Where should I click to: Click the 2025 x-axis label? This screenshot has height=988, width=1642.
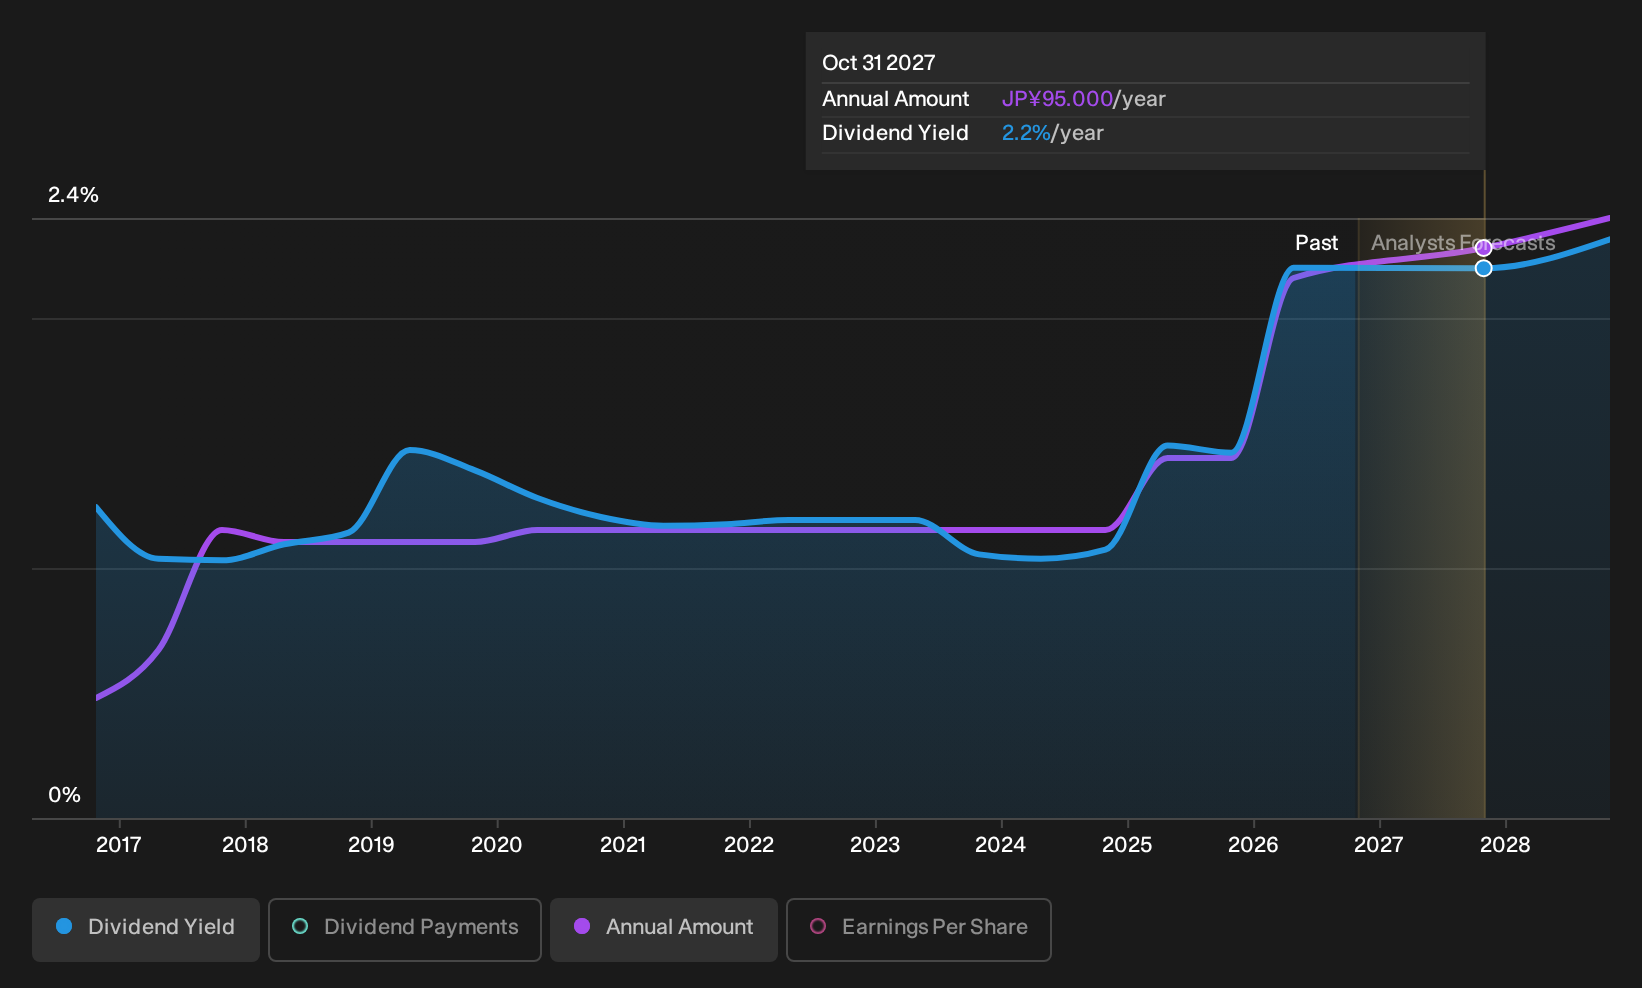tap(1127, 845)
